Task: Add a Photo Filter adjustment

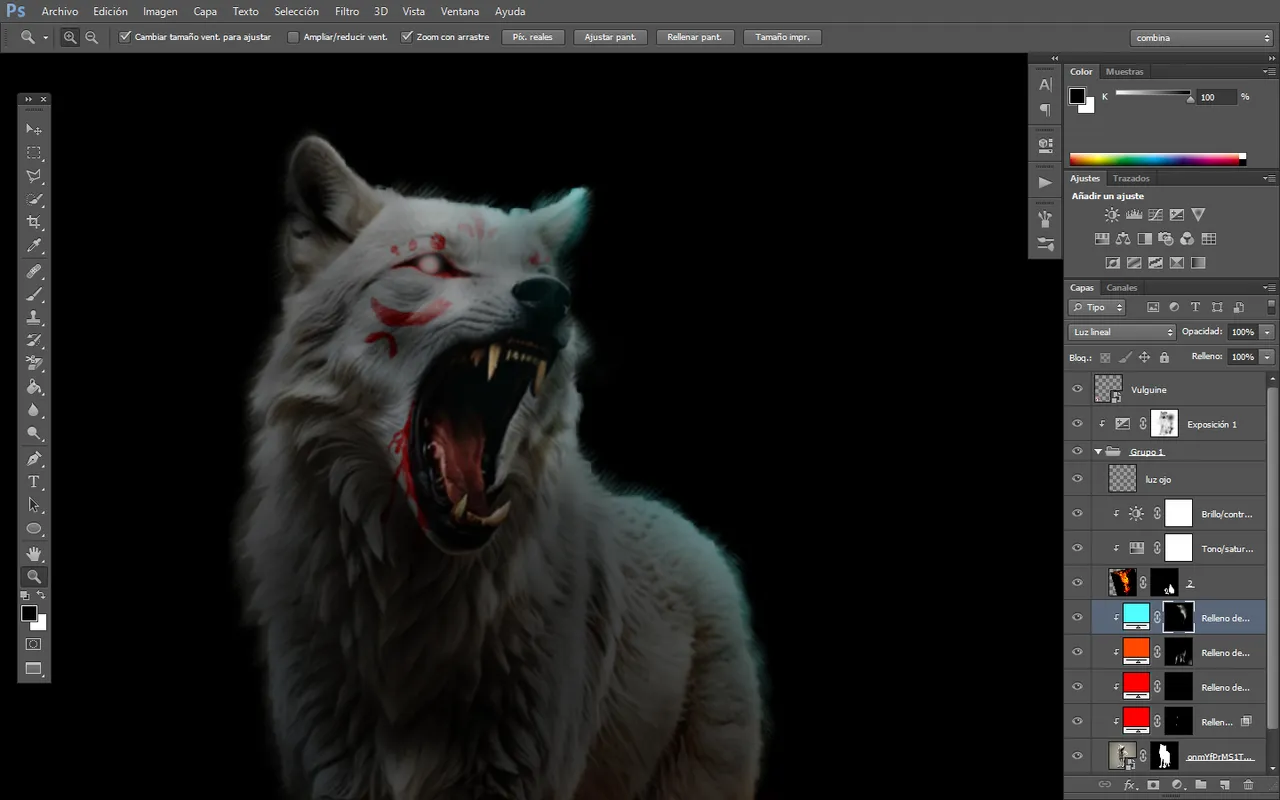Action: tap(1166, 239)
